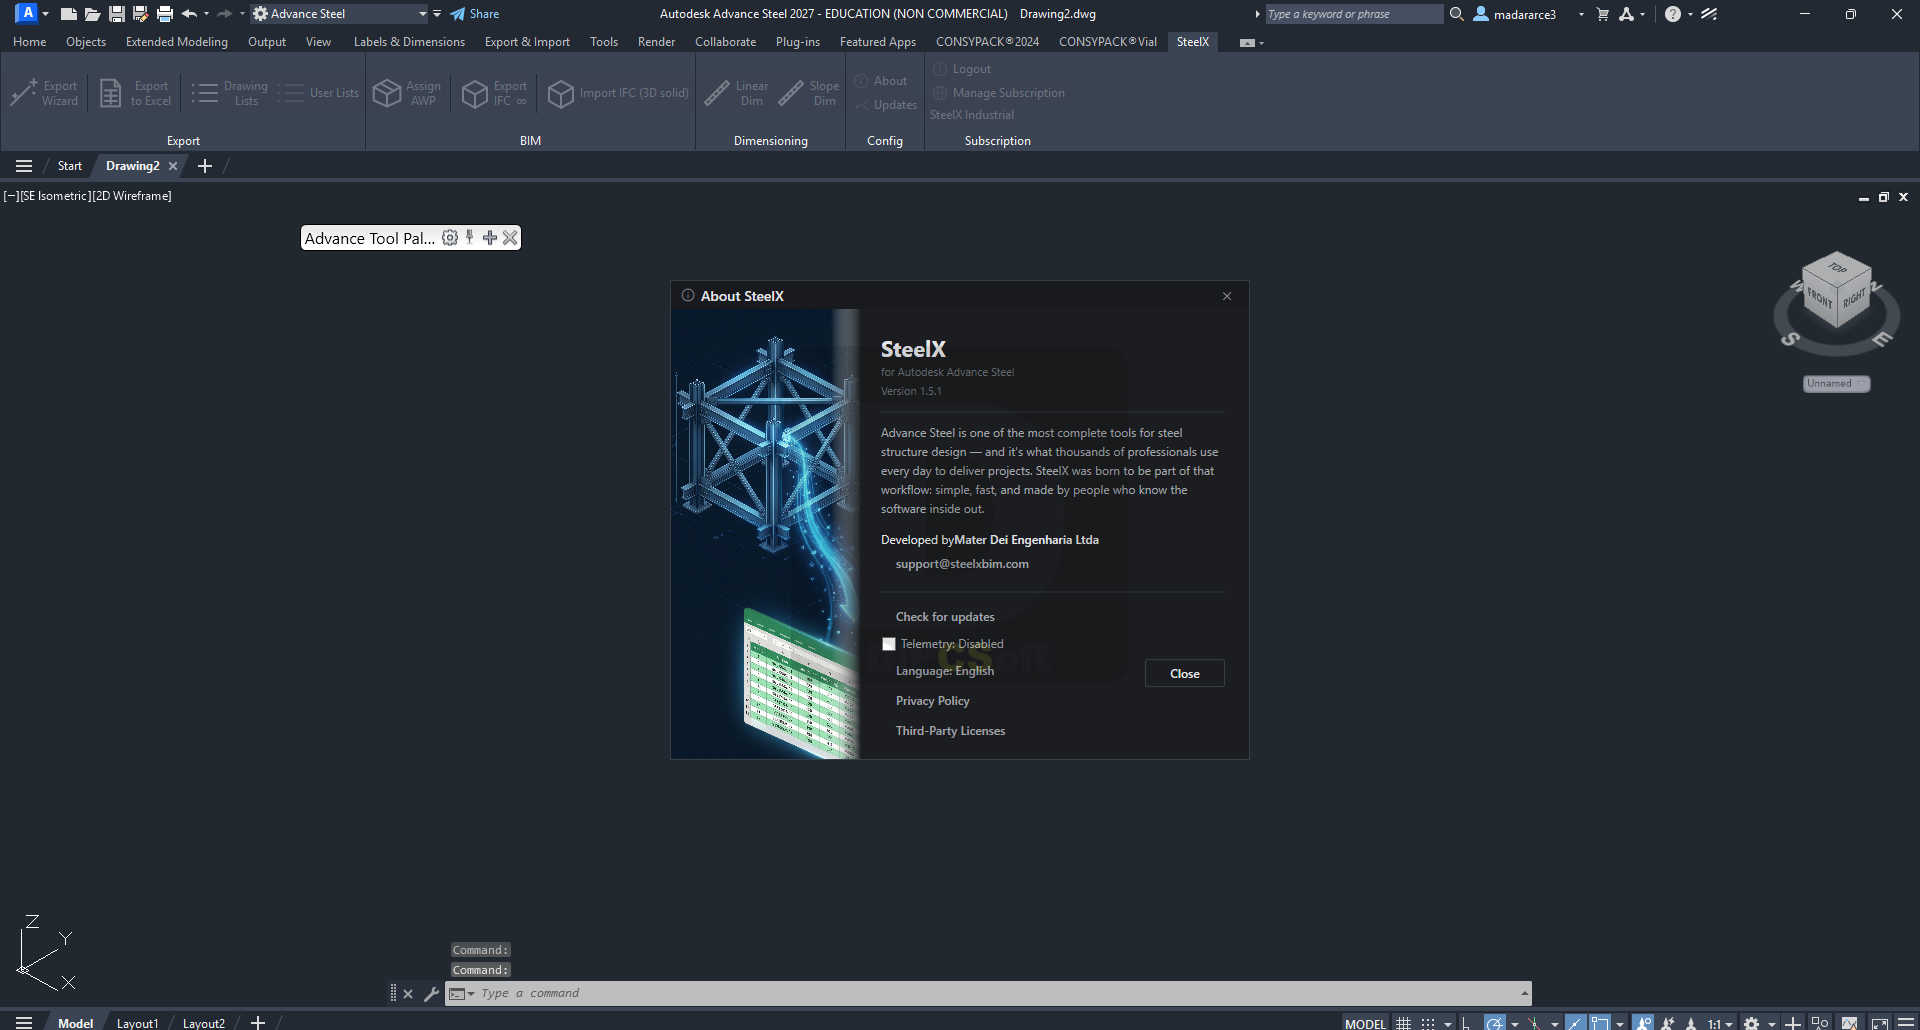
Task: Open the Customize Quick Access Toolbar dropdown
Action: tap(437, 14)
